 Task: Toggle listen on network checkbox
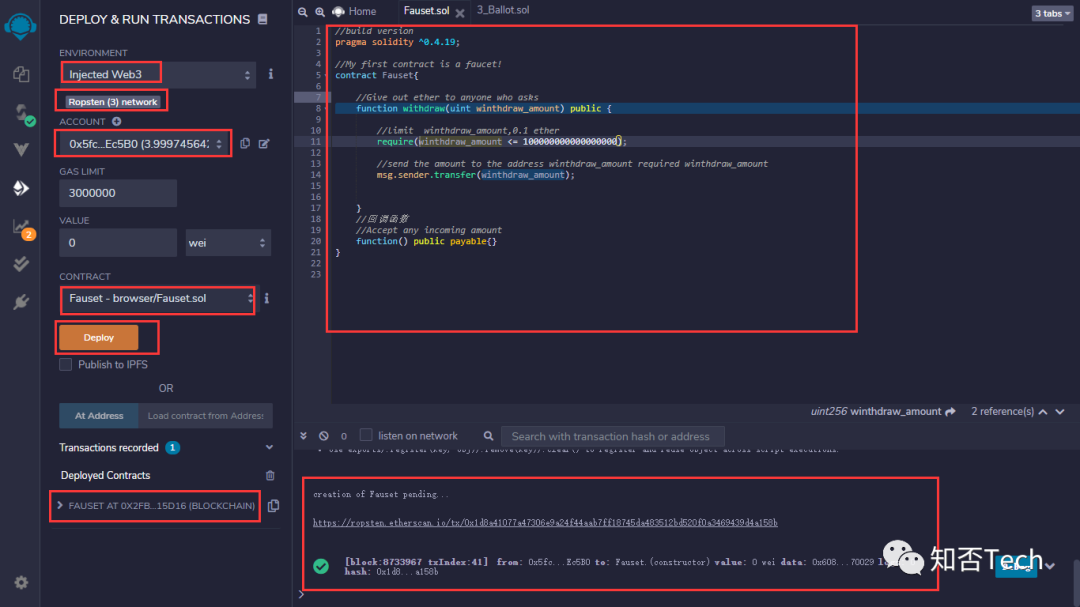pyautogui.click(x=366, y=435)
